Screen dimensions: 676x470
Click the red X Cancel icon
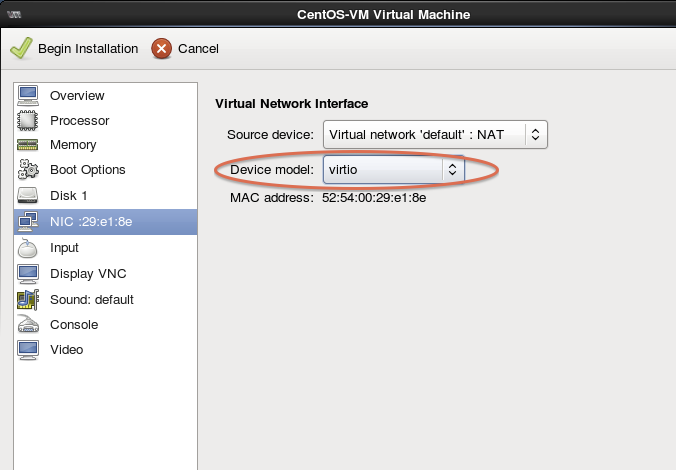pyautogui.click(x=161, y=48)
